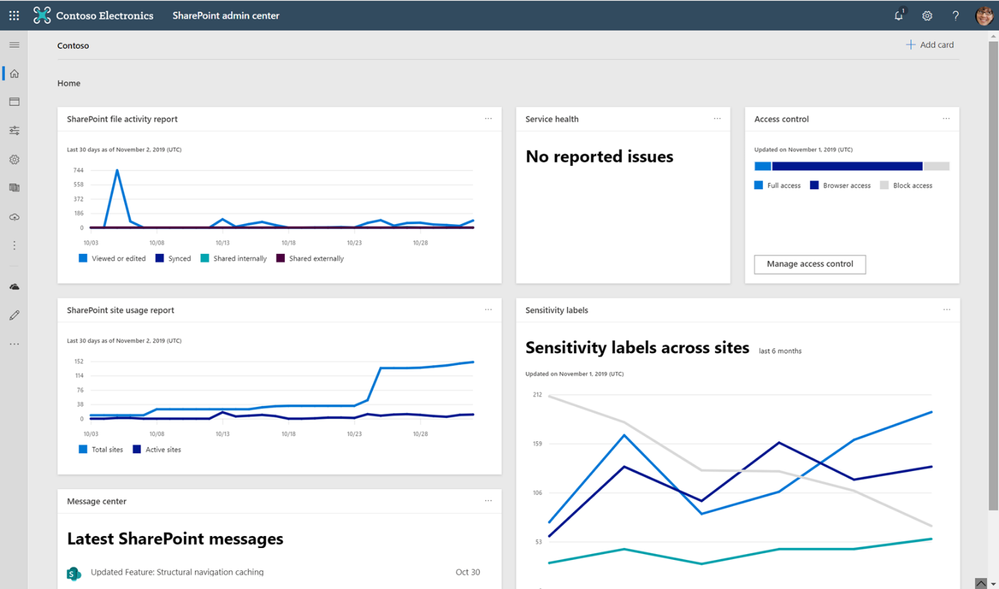Open the Sites icon in sidebar
The image size is (999, 589).
click(14, 102)
